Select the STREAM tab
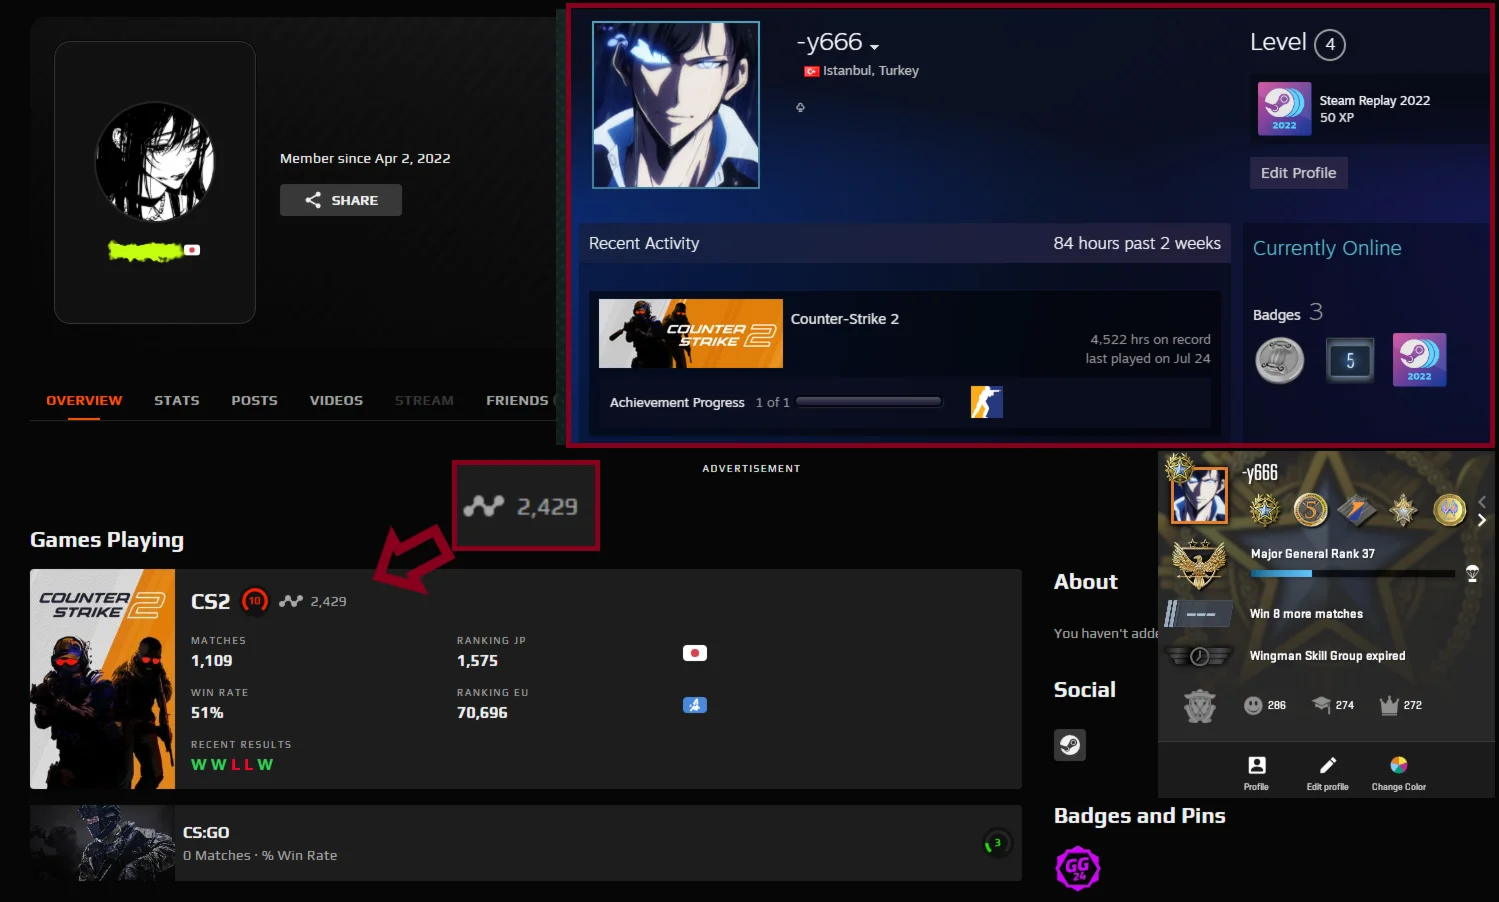This screenshot has width=1499, height=902. pyautogui.click(x=424, y=400)
